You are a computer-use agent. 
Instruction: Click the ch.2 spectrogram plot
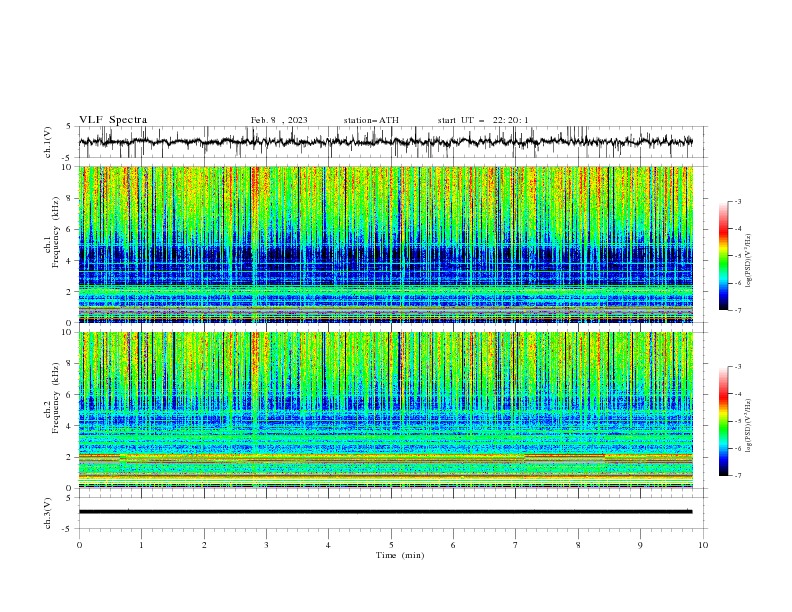[x=386, y=410]
